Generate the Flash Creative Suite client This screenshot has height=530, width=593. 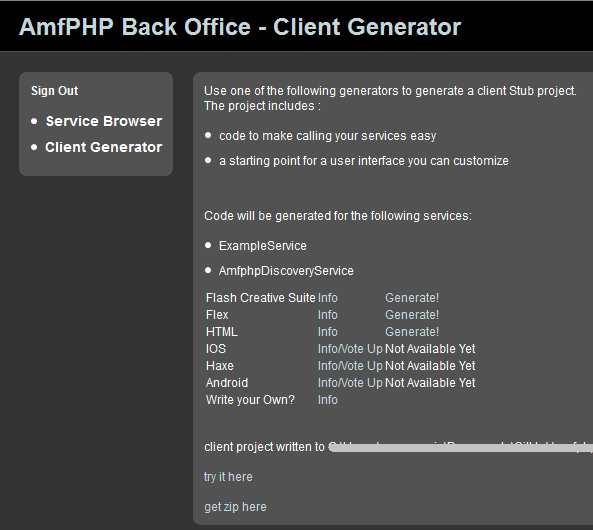[x=412, y=298]
